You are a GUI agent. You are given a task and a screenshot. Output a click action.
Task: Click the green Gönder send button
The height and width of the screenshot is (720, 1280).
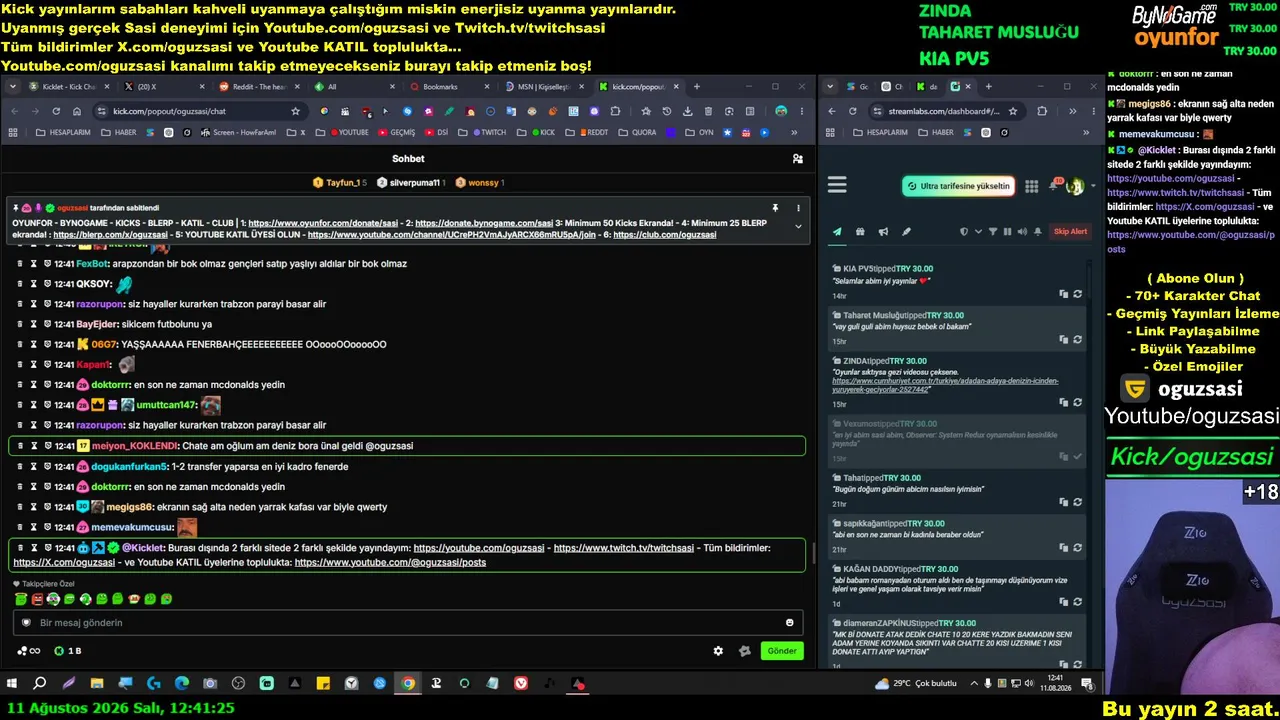782,651
